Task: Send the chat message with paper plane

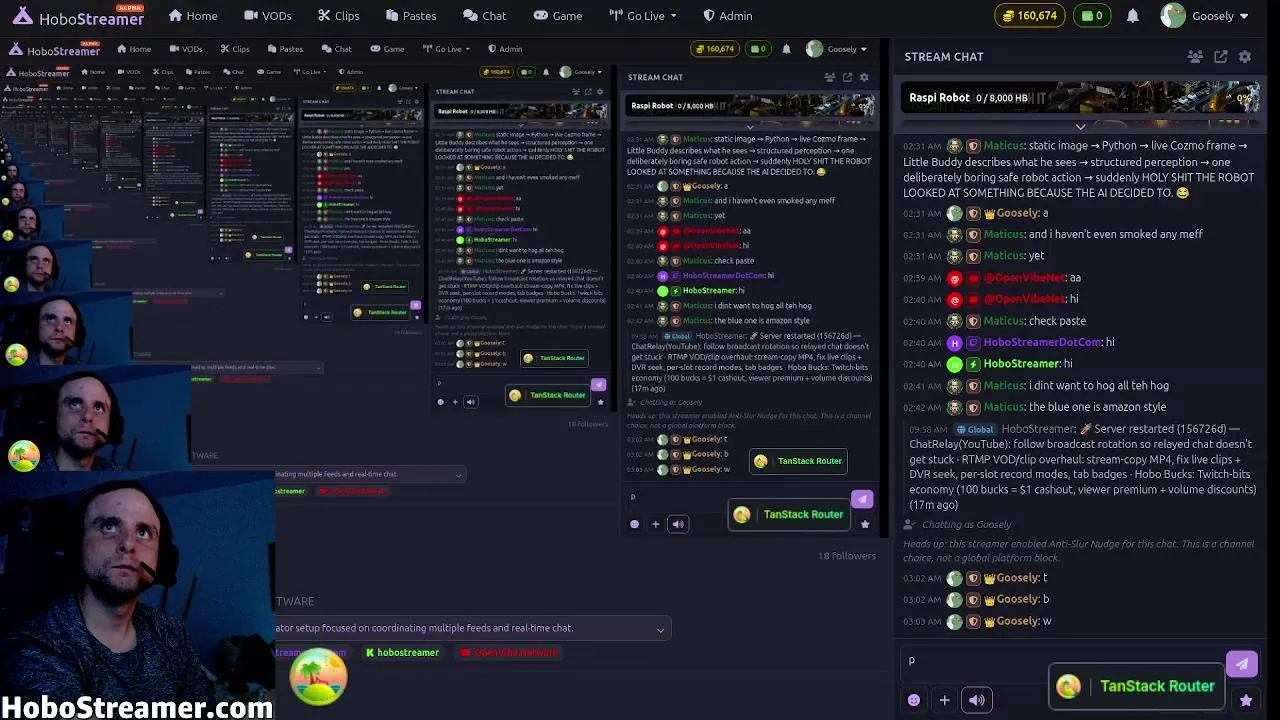Action: click(x=1242, y=663)
